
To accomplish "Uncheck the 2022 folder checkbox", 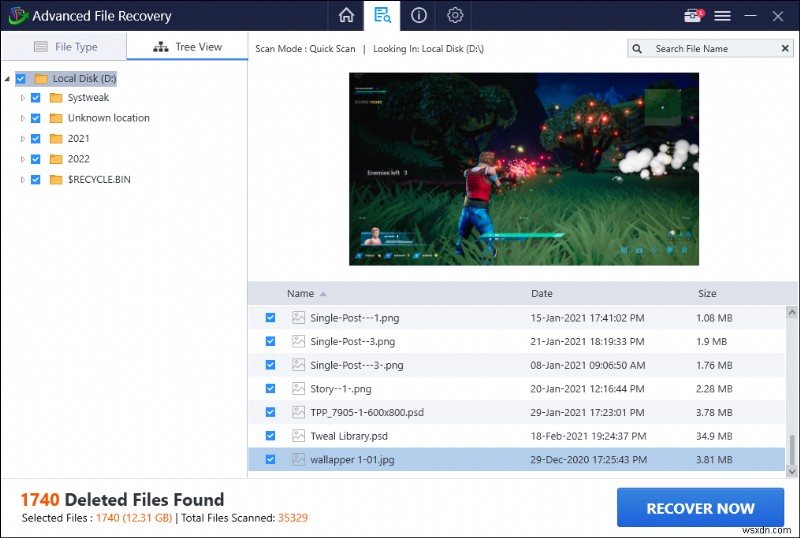I will point(36,159).
